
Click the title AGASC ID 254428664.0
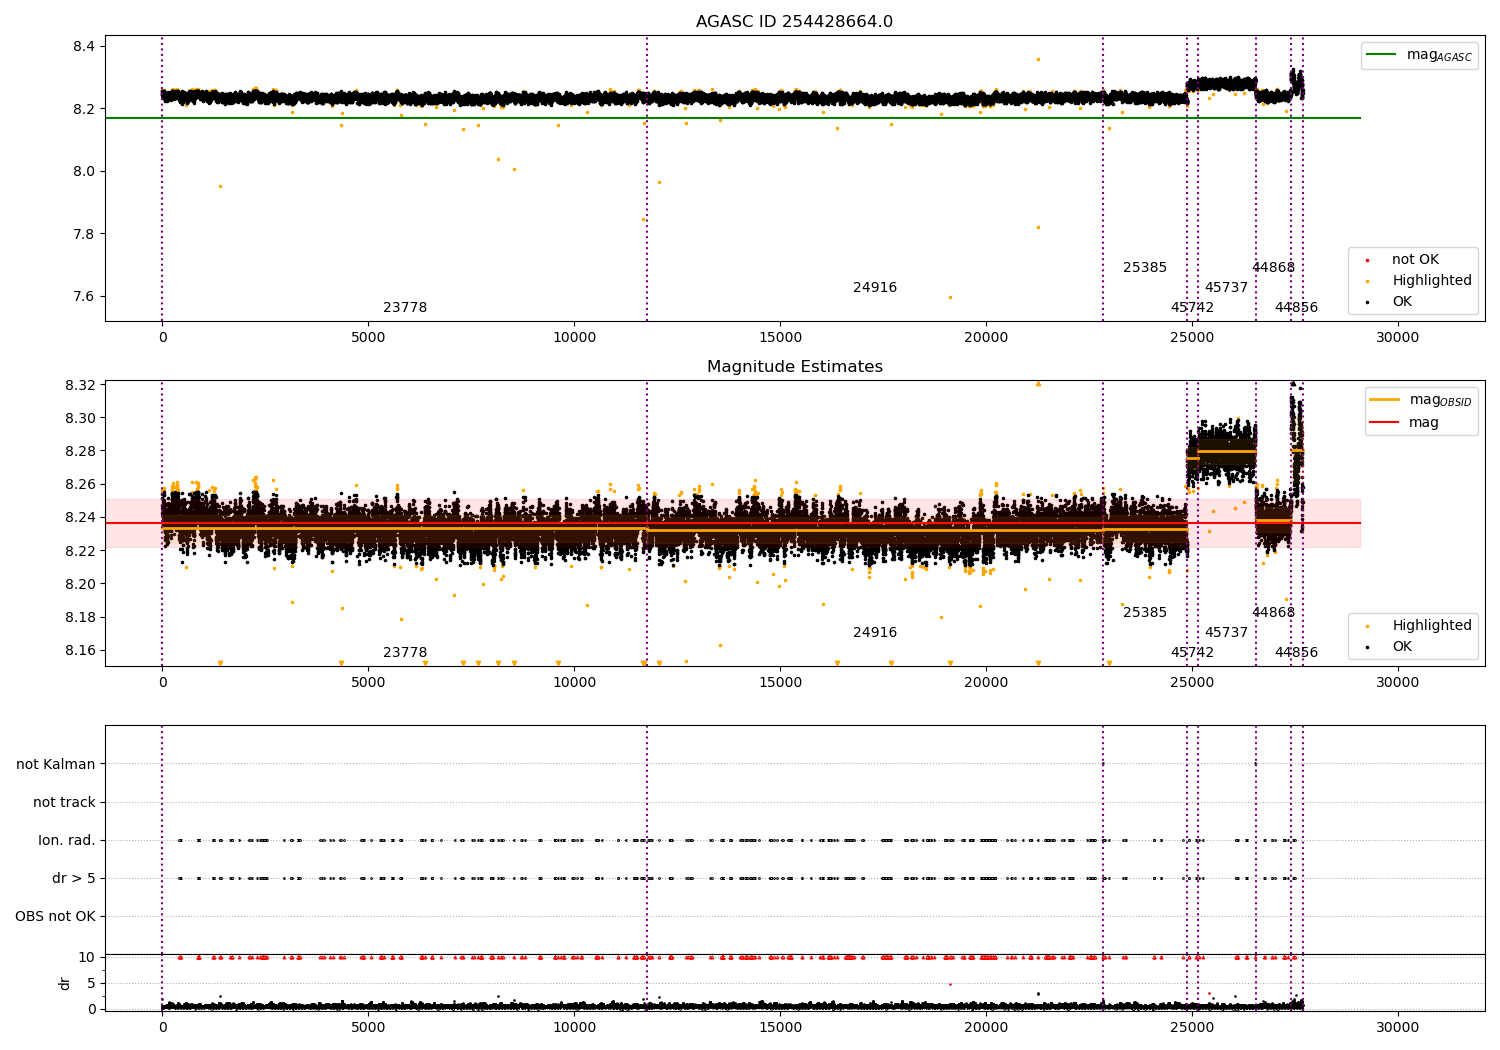click(794, 21)
